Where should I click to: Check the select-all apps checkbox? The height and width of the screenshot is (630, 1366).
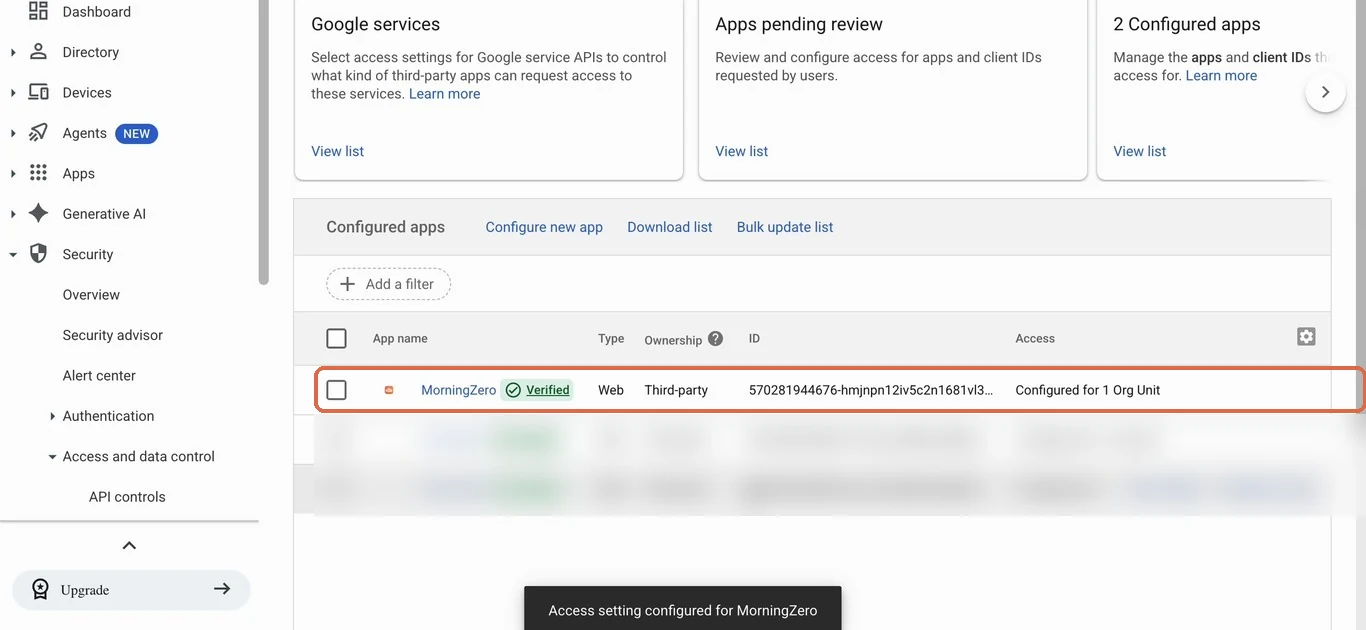(x=337, y=338)
